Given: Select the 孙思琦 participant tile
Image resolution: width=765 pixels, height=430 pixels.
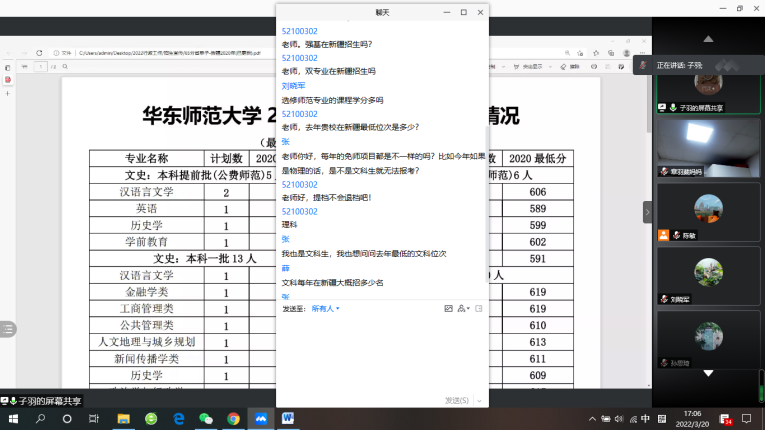Looking at the screenshot, I should [x=708, y=339].
